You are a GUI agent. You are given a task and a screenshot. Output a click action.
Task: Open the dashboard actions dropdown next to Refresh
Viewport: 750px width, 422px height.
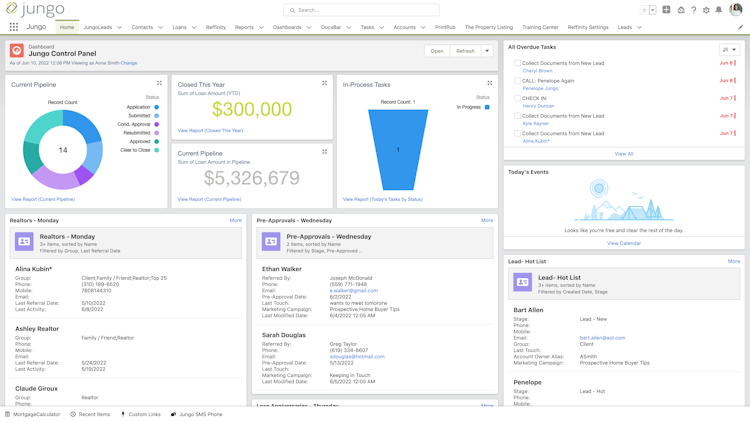click(x=487, y=51)
